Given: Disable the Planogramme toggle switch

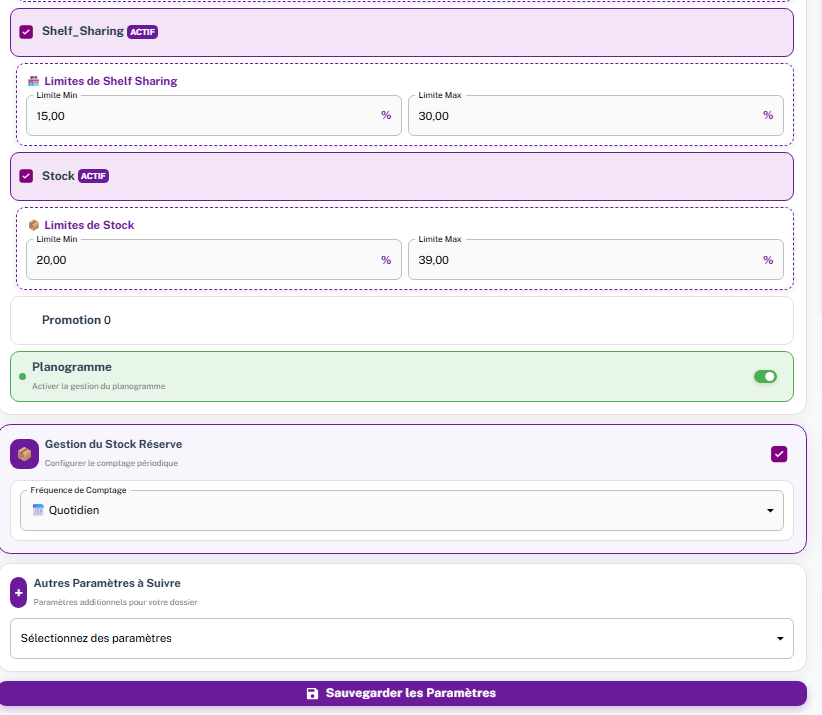Looking at the screenshot, I should click(765, 376).
